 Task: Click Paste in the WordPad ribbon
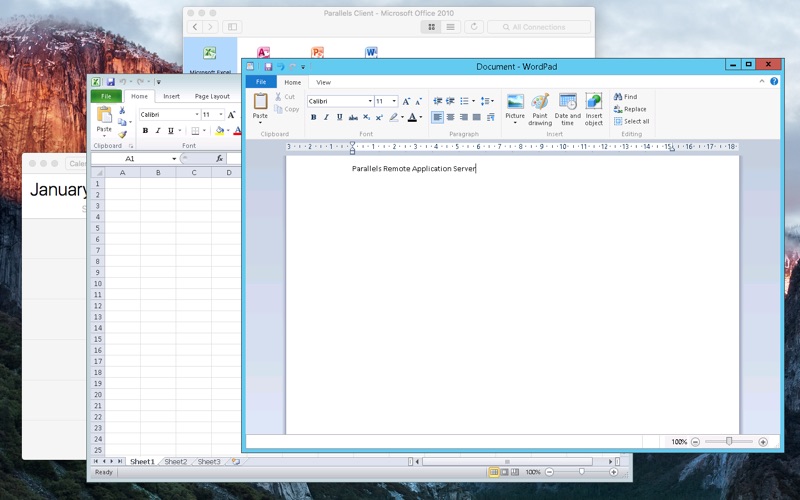tap(260, 107)
